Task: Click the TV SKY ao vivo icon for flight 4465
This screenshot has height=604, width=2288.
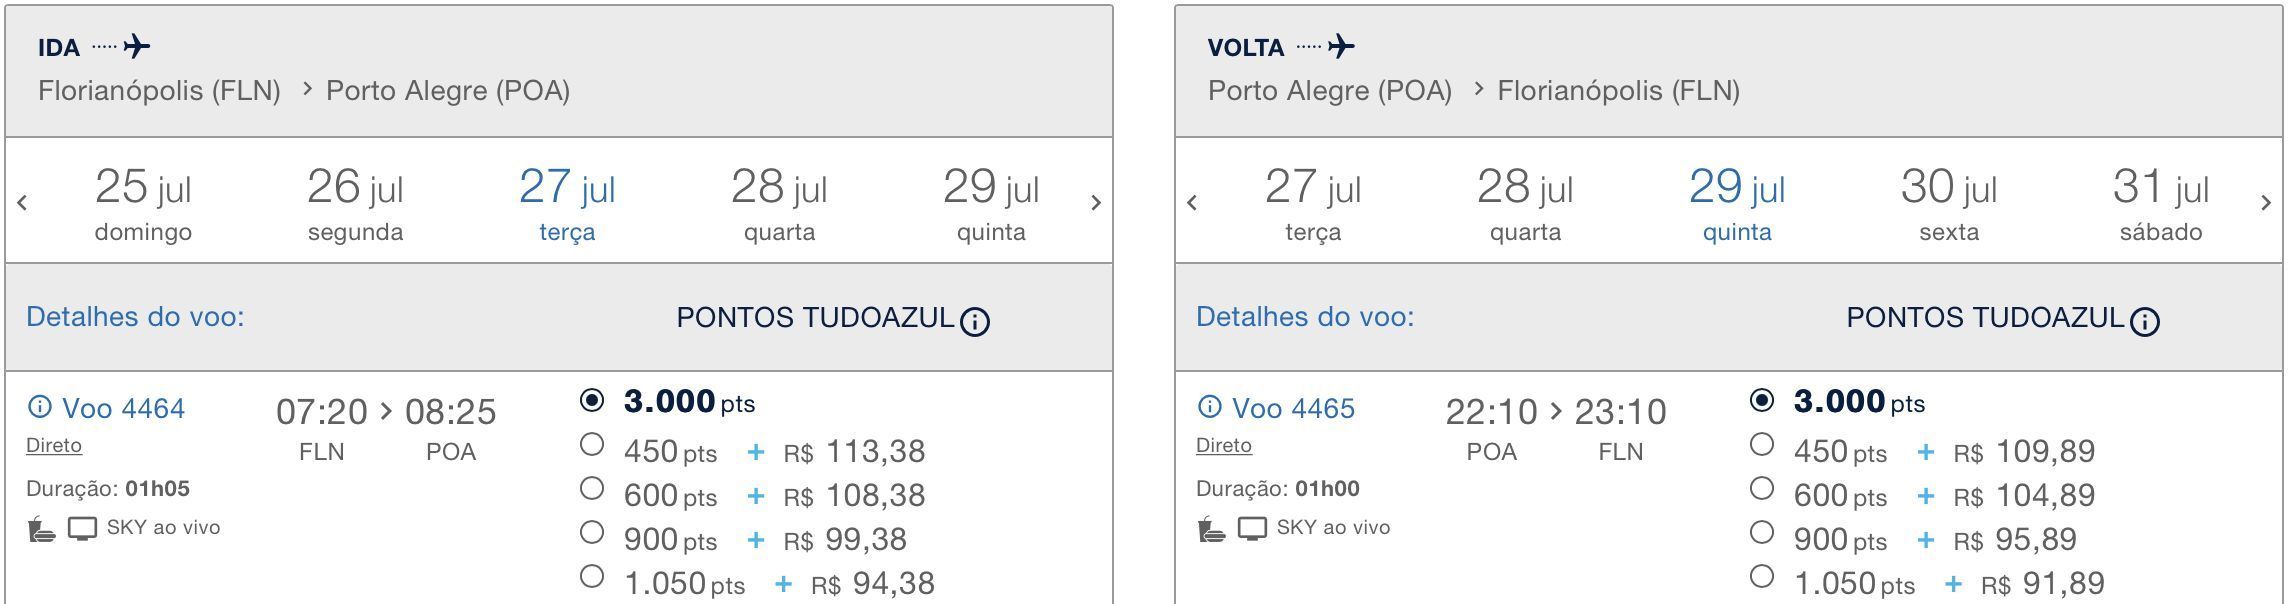Action: click(x=1252, y=528)
